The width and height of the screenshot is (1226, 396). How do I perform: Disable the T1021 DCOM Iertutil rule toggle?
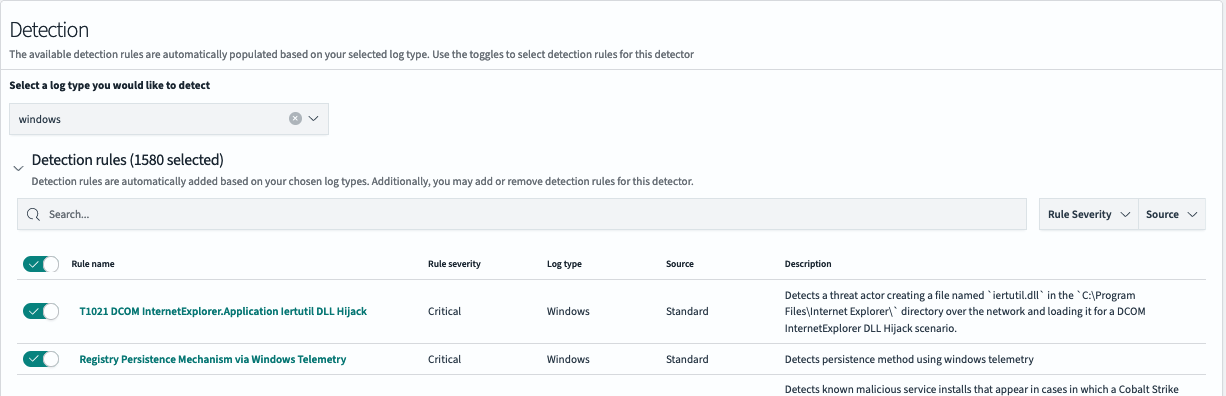[41, 311]
